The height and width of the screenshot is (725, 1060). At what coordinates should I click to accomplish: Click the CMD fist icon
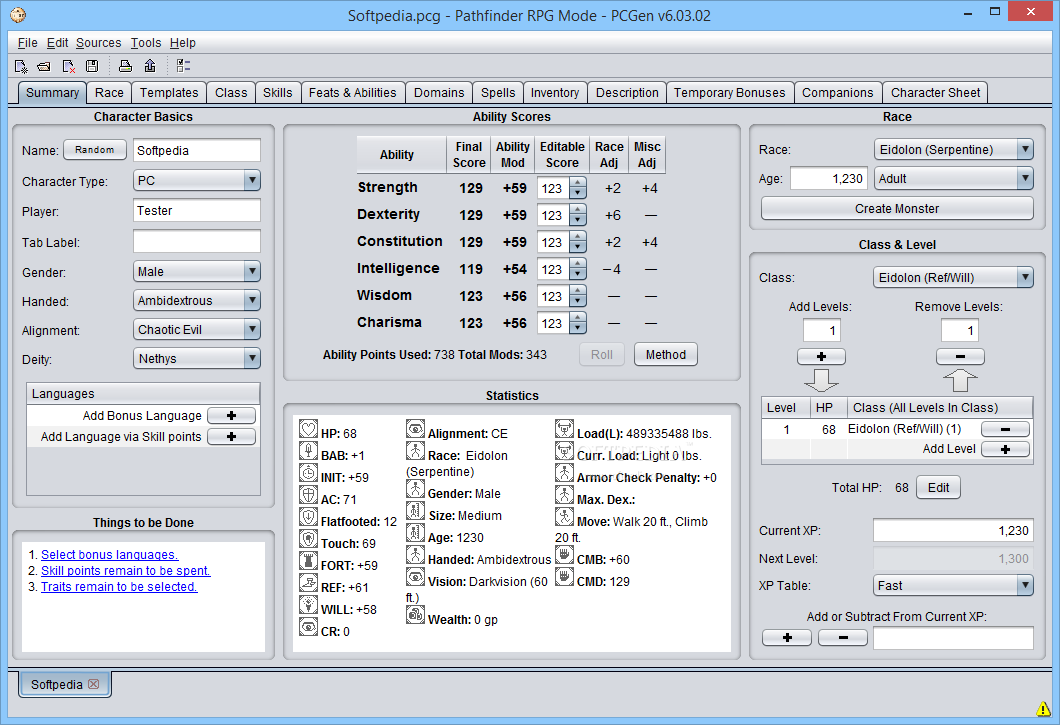[564, 577]
